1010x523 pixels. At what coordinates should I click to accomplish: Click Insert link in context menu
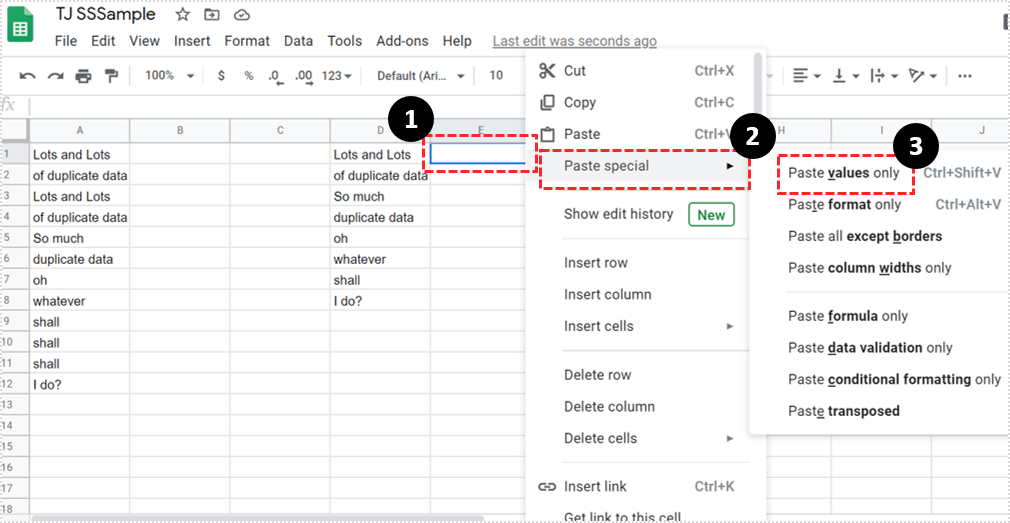point(595,487)
